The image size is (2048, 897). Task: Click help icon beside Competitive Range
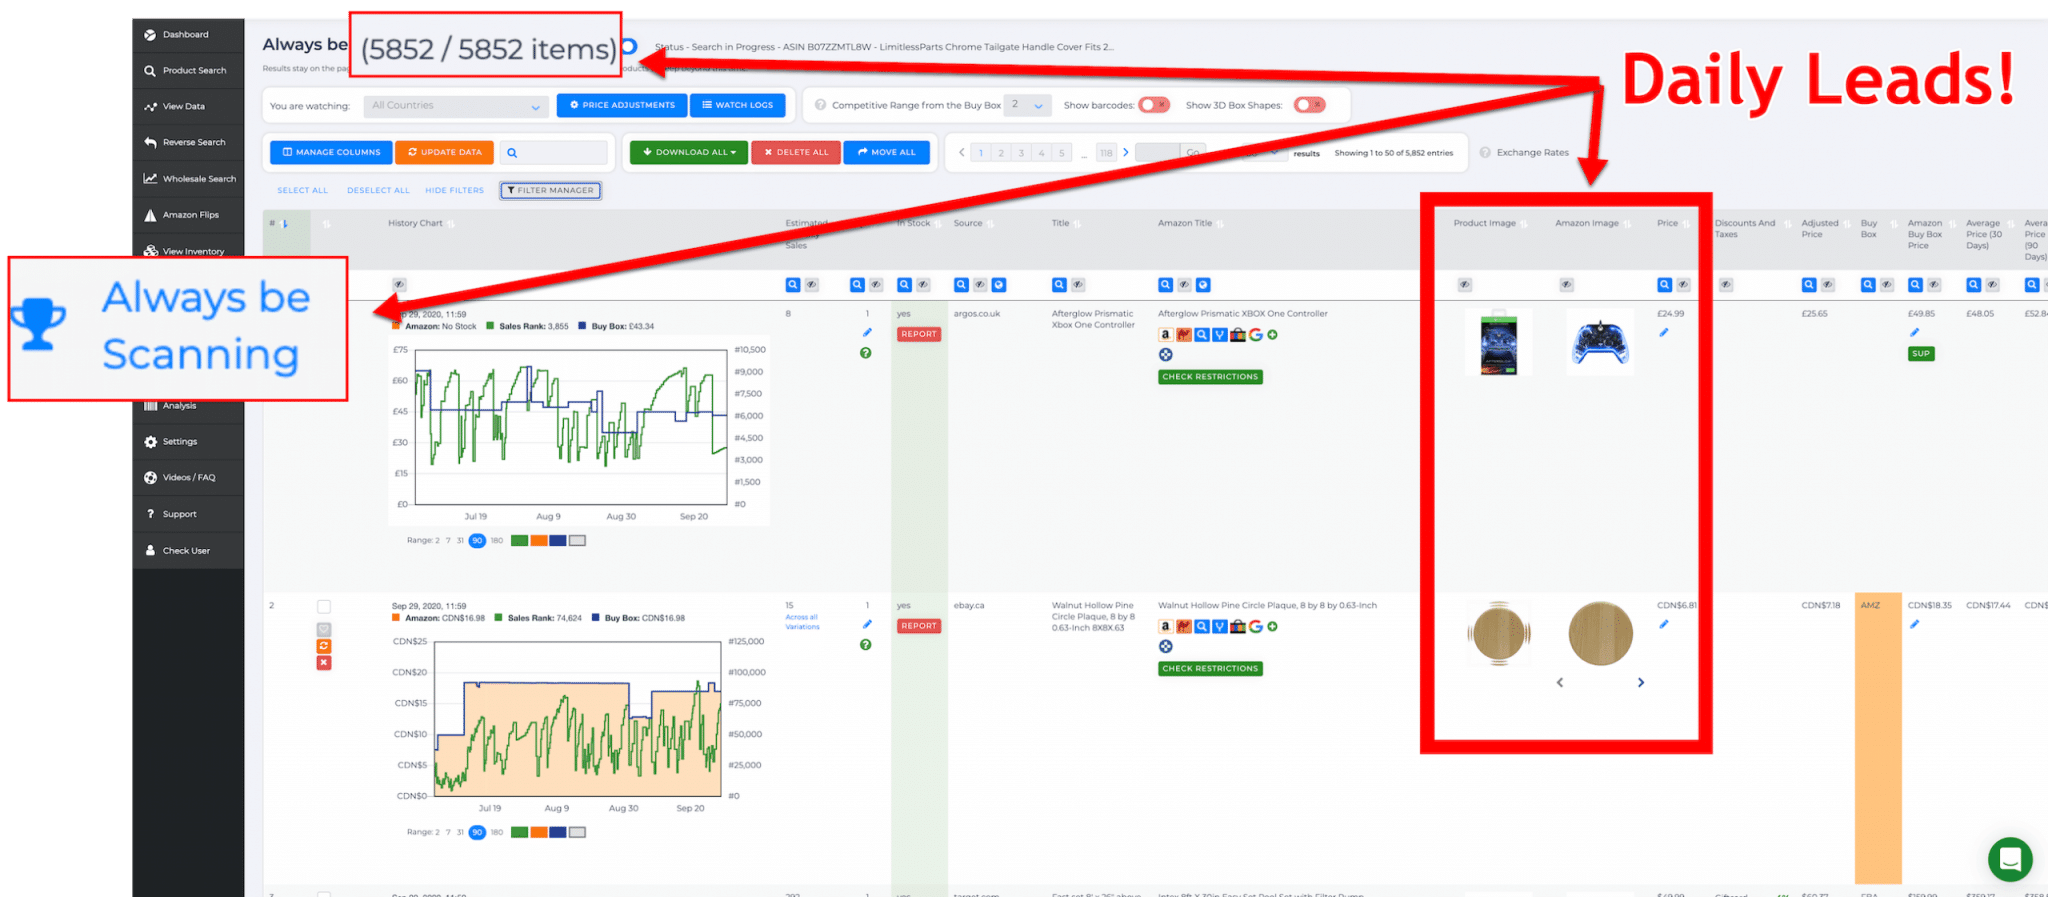point(820,105)
